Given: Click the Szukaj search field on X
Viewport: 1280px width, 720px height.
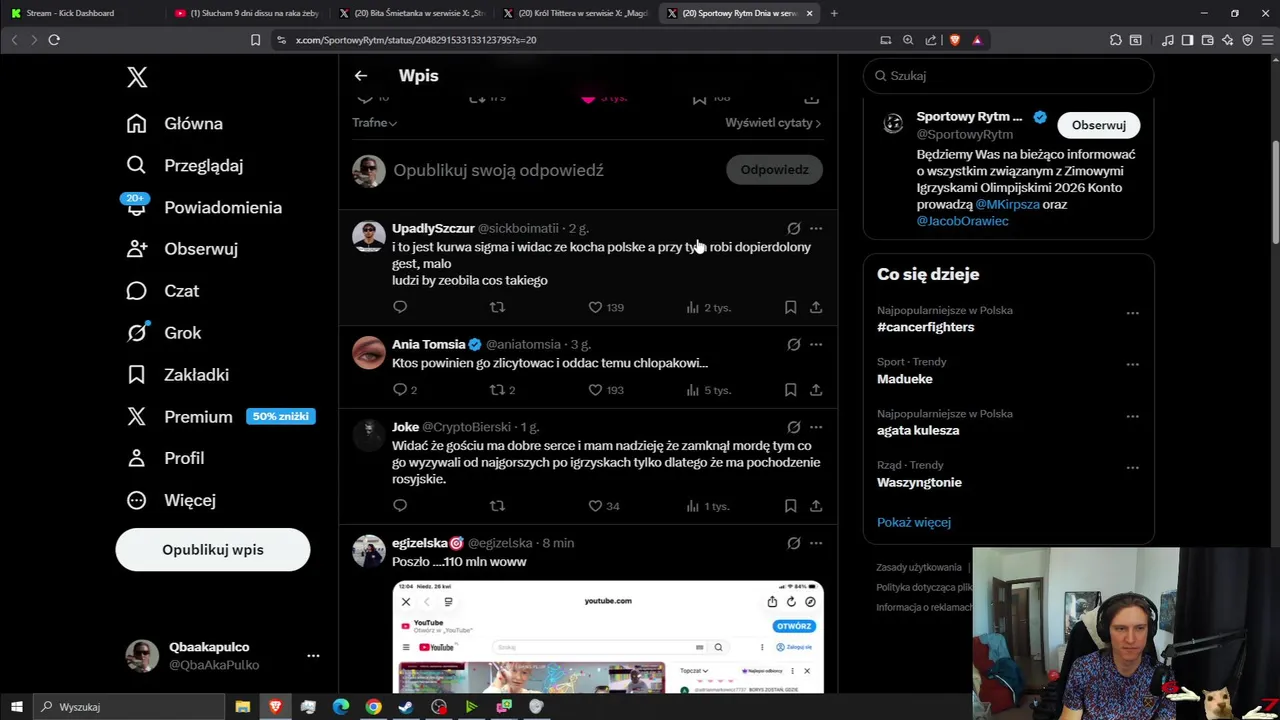Looking at the screenshot, I should (1008, 76).
